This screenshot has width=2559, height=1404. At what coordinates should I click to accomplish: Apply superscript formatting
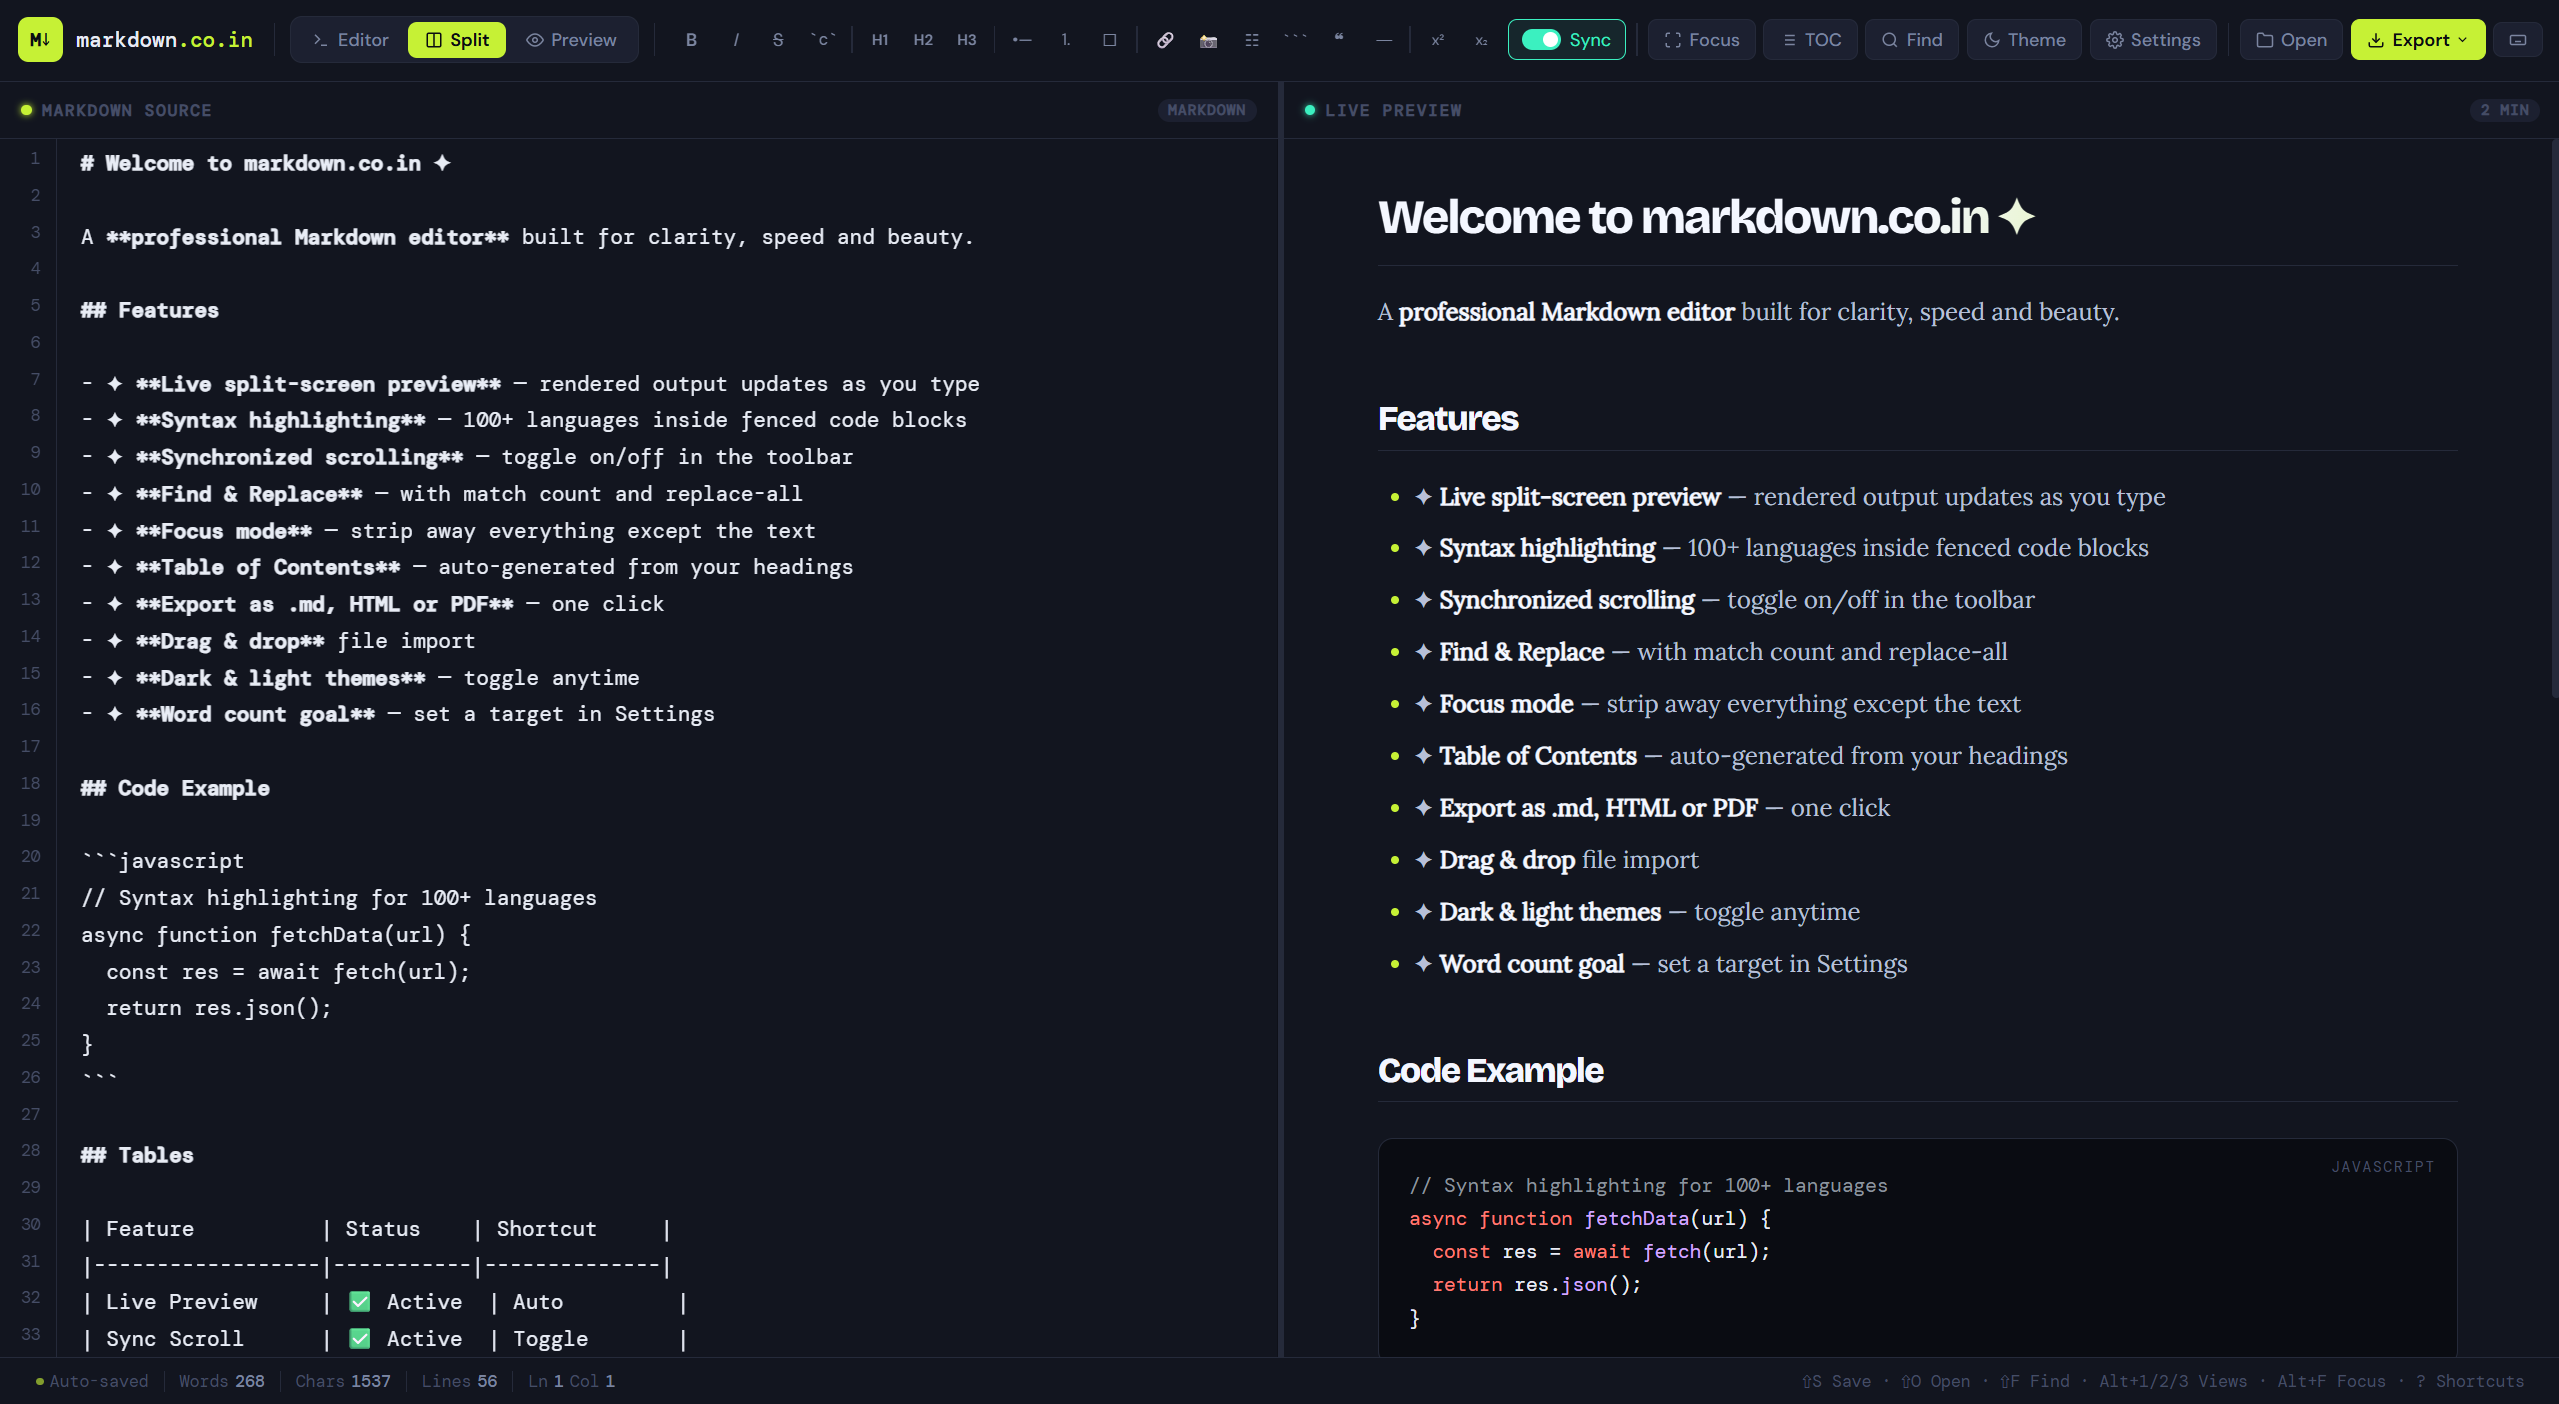coord(1438,40)
